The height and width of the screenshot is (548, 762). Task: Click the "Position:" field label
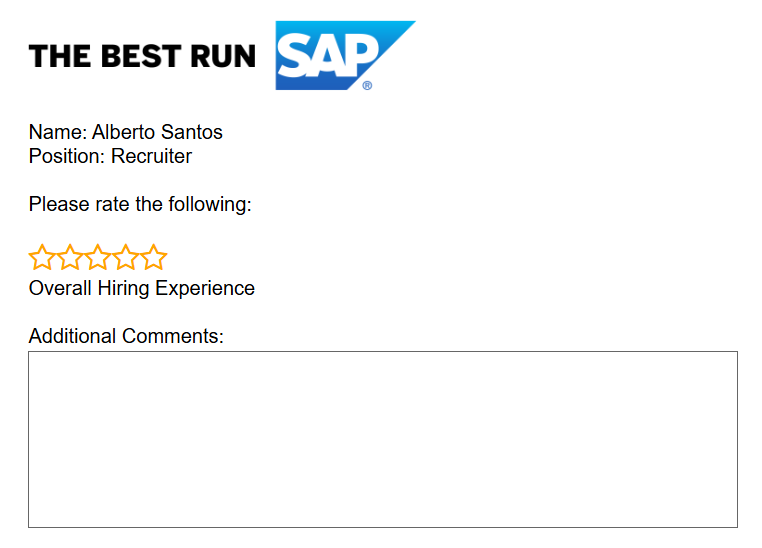(x=67, y=156)
